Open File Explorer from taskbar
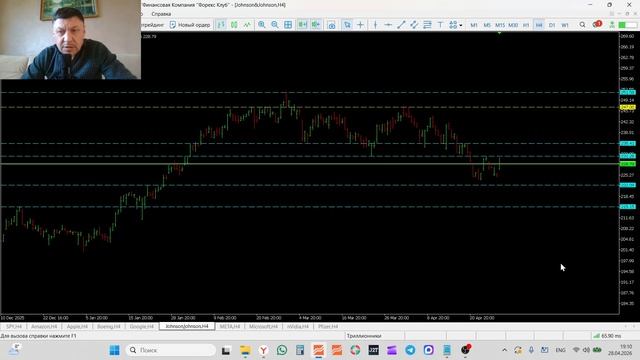The image size is (640, 360). click(245, 350)
